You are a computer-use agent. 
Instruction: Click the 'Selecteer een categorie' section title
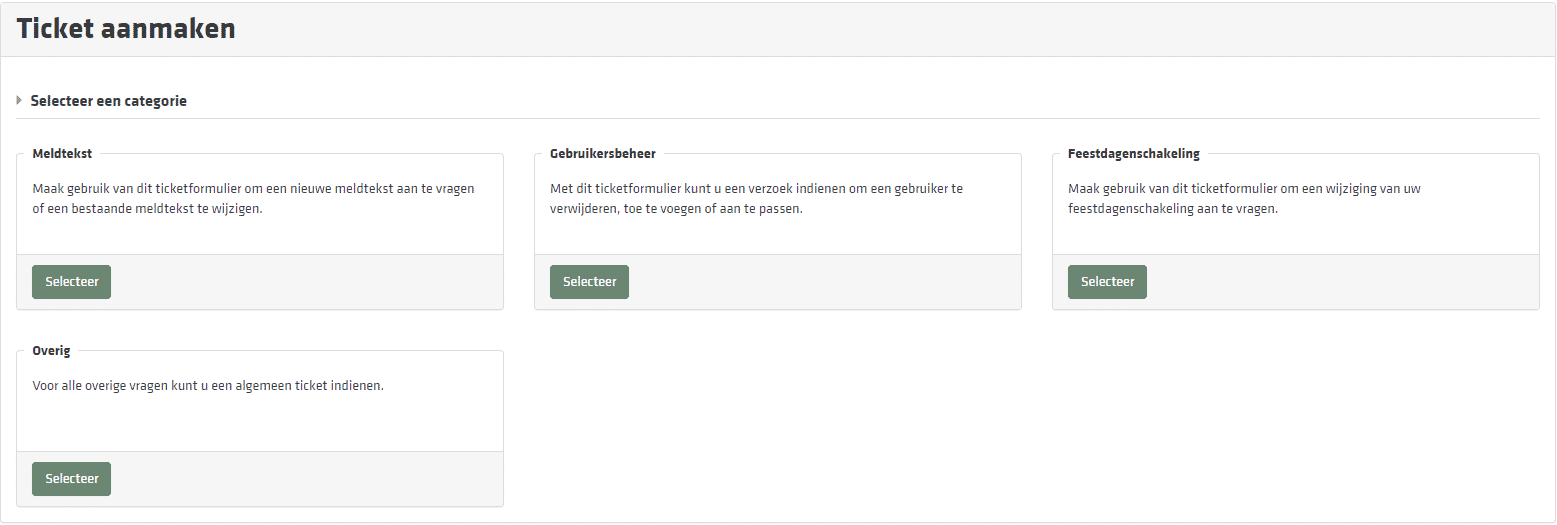pos(109,101)
